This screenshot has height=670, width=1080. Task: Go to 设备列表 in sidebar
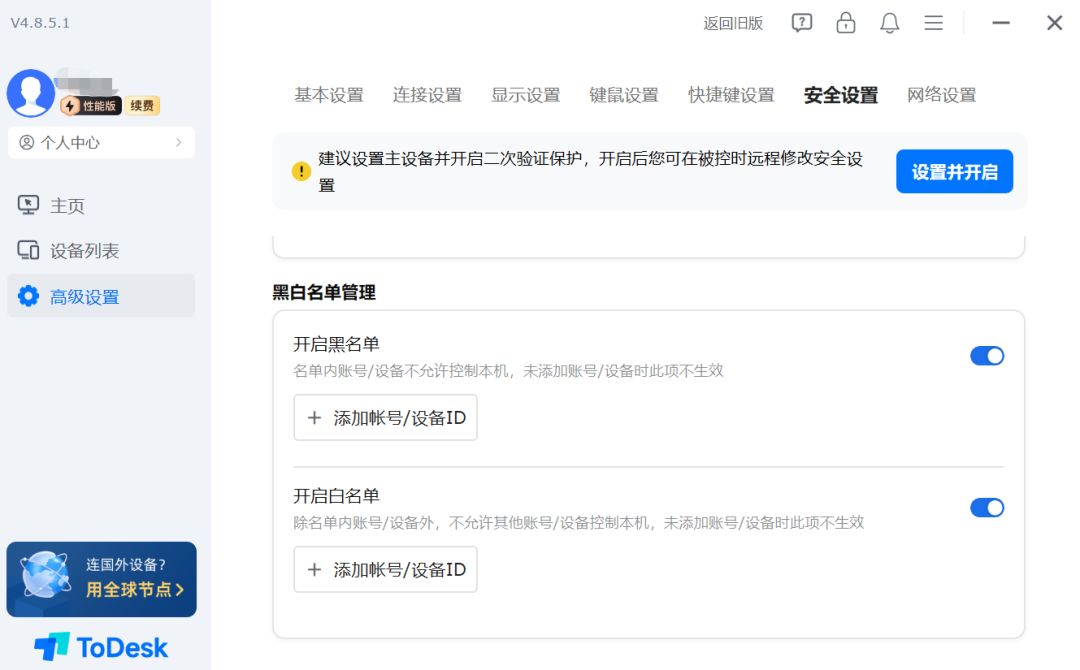(x=84, y=251)
